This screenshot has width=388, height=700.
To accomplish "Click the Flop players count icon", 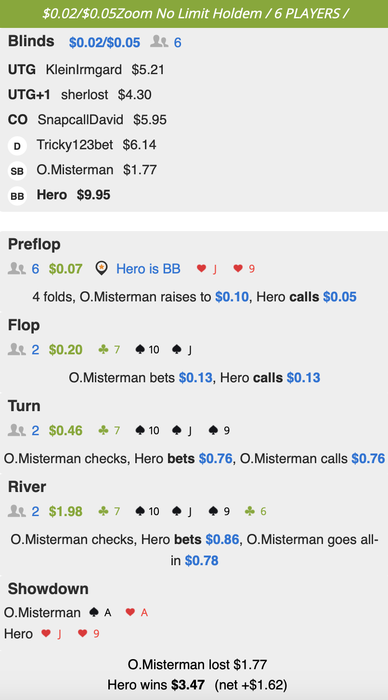I will [x=17, y=350].
